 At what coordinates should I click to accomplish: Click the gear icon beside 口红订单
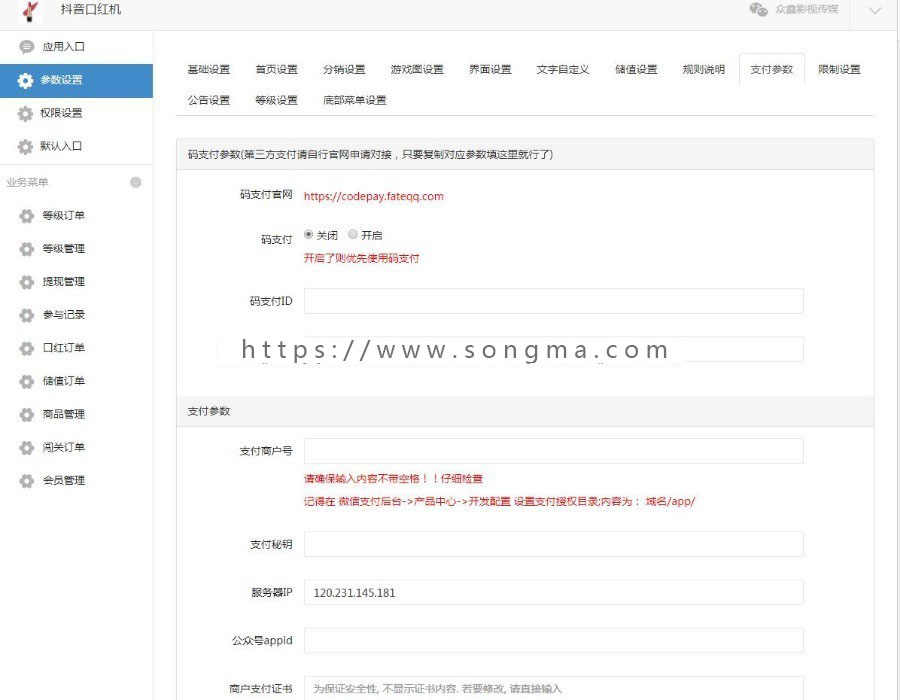tap(27, 348)
